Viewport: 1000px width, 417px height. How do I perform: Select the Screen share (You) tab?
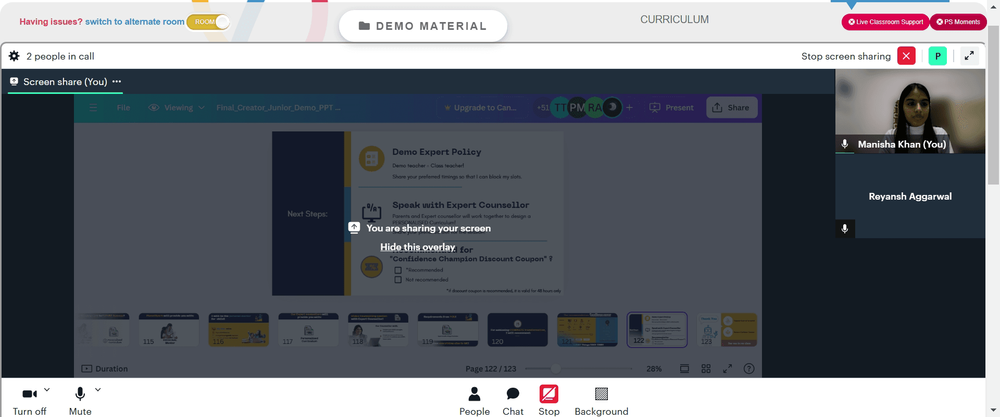[64, 82]
